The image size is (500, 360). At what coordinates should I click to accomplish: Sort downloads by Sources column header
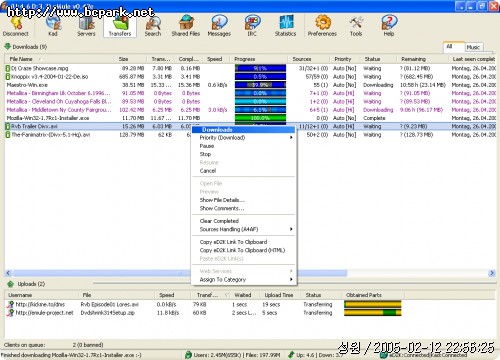tap(309, 59)
